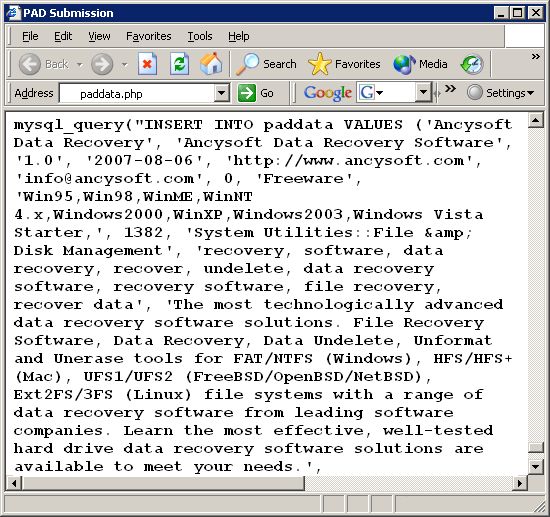Stop page loading with red X icon
This screenshot has height=517, width=550.
[x=147, y=64]
